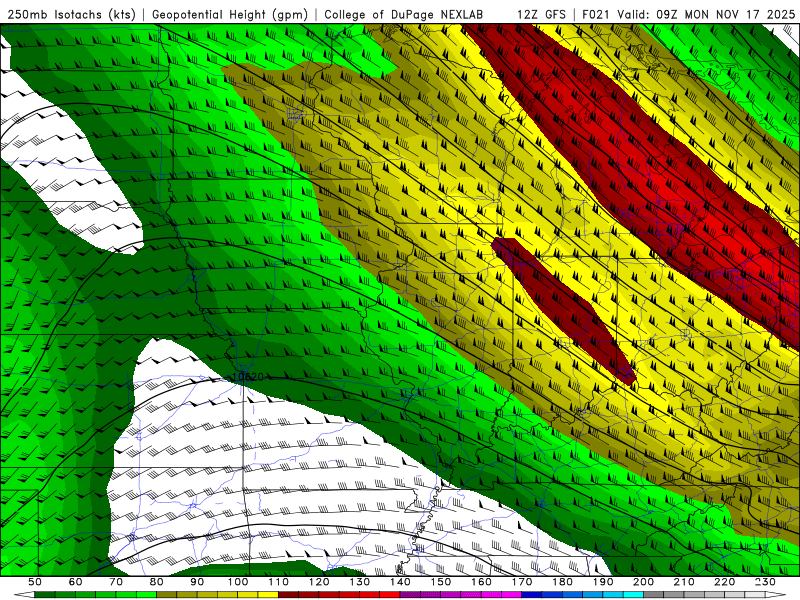Click the "F021" forecast hour text
The image size is (800, 600).
tap(597, 14)
